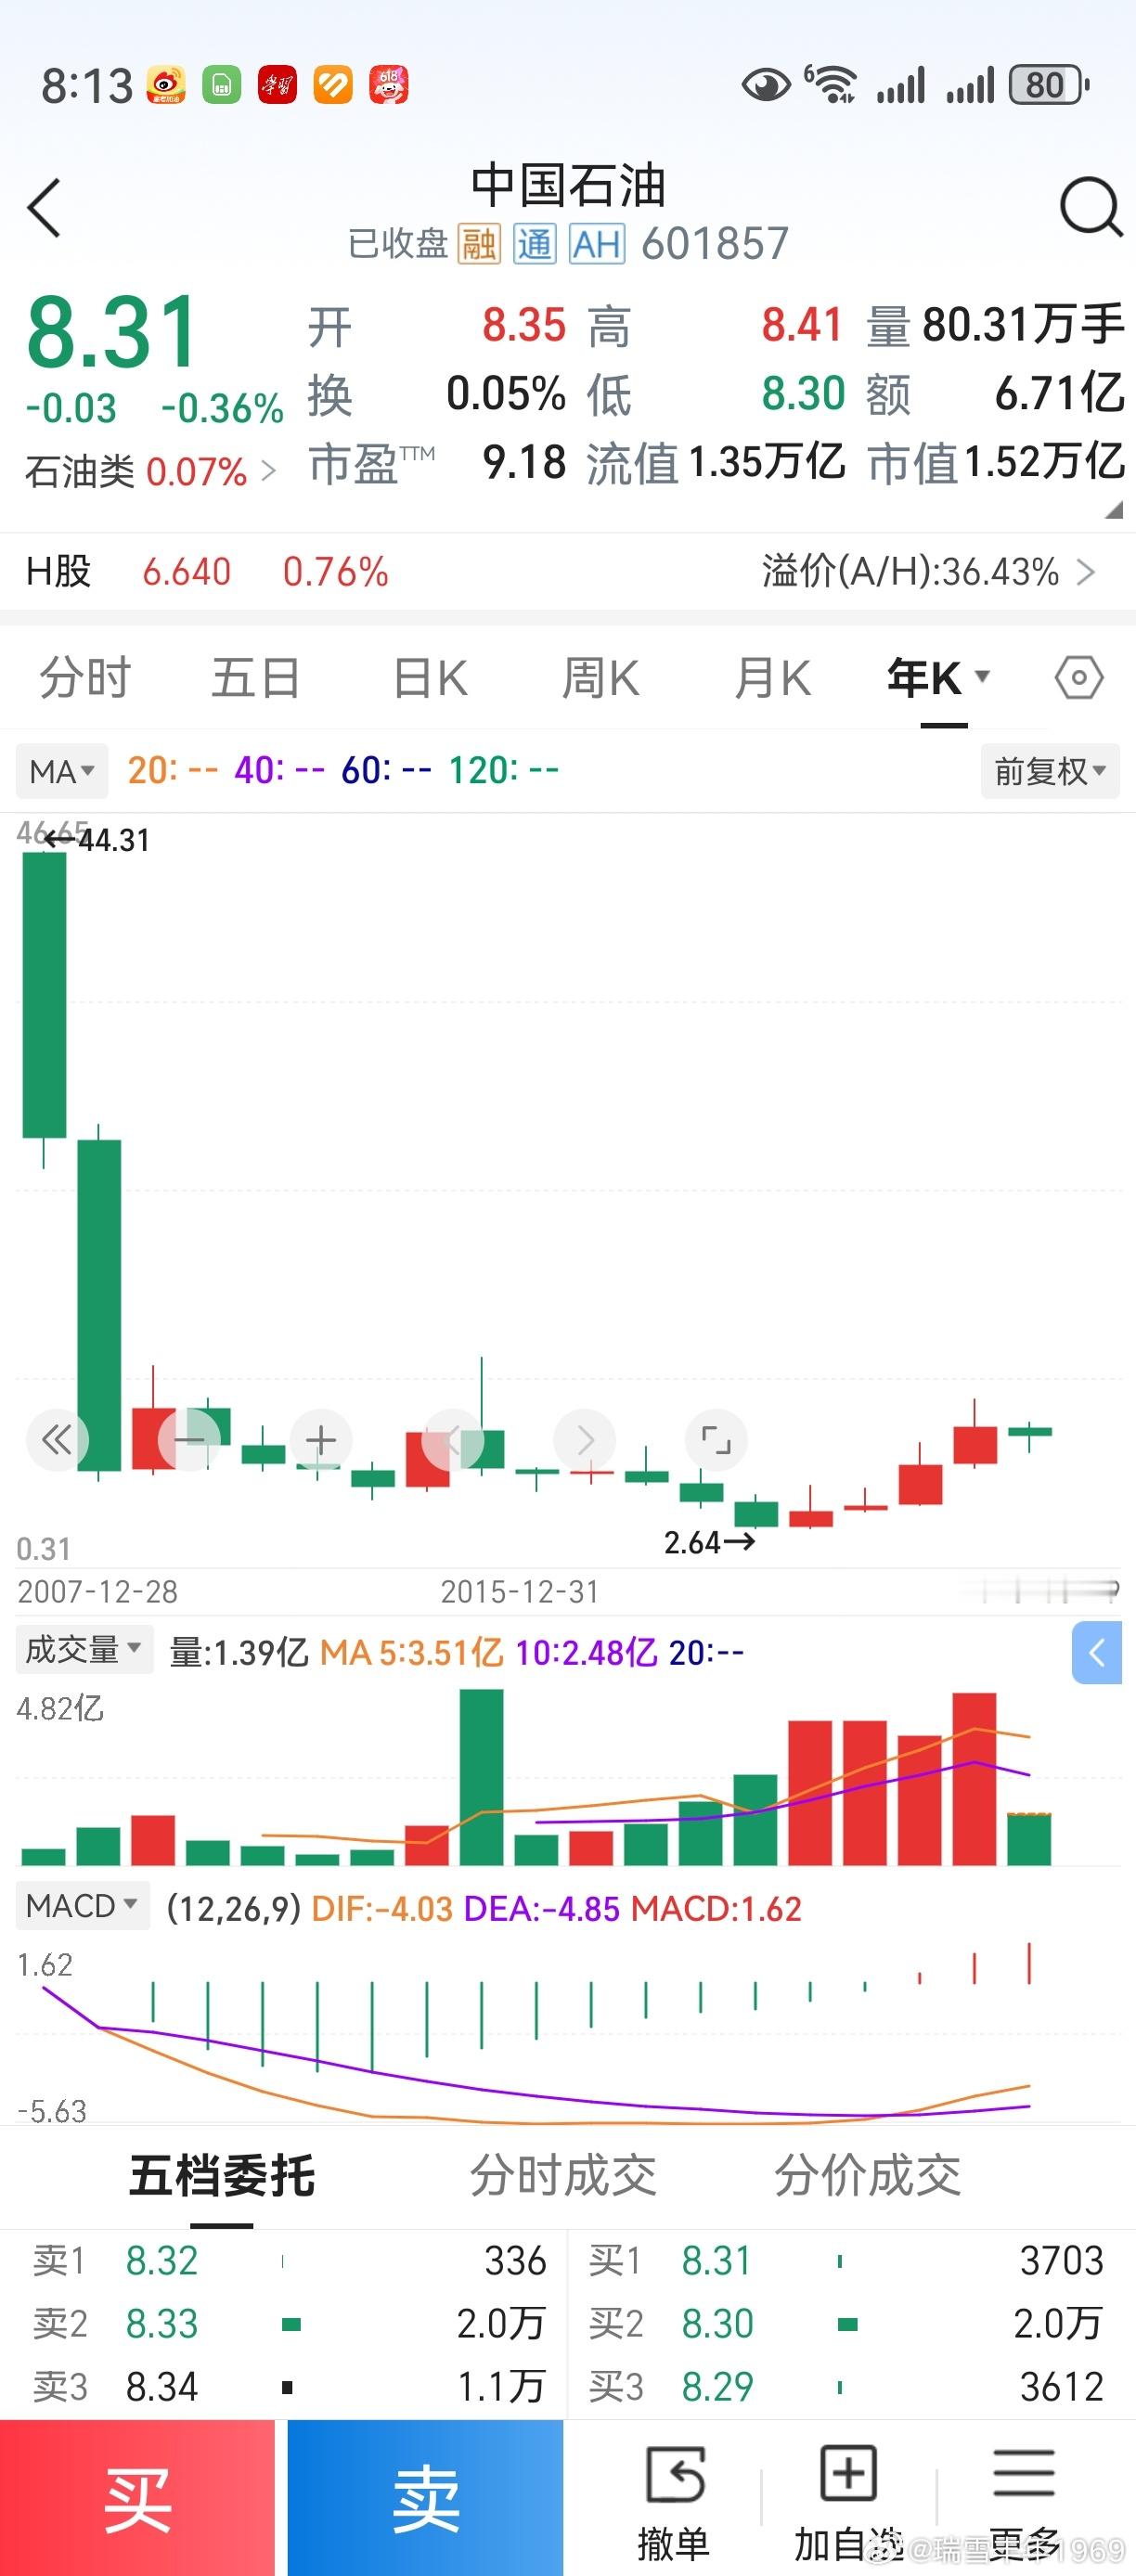
Task: Tap the 卖3 price 8.34
Action: pos(162,2387)
